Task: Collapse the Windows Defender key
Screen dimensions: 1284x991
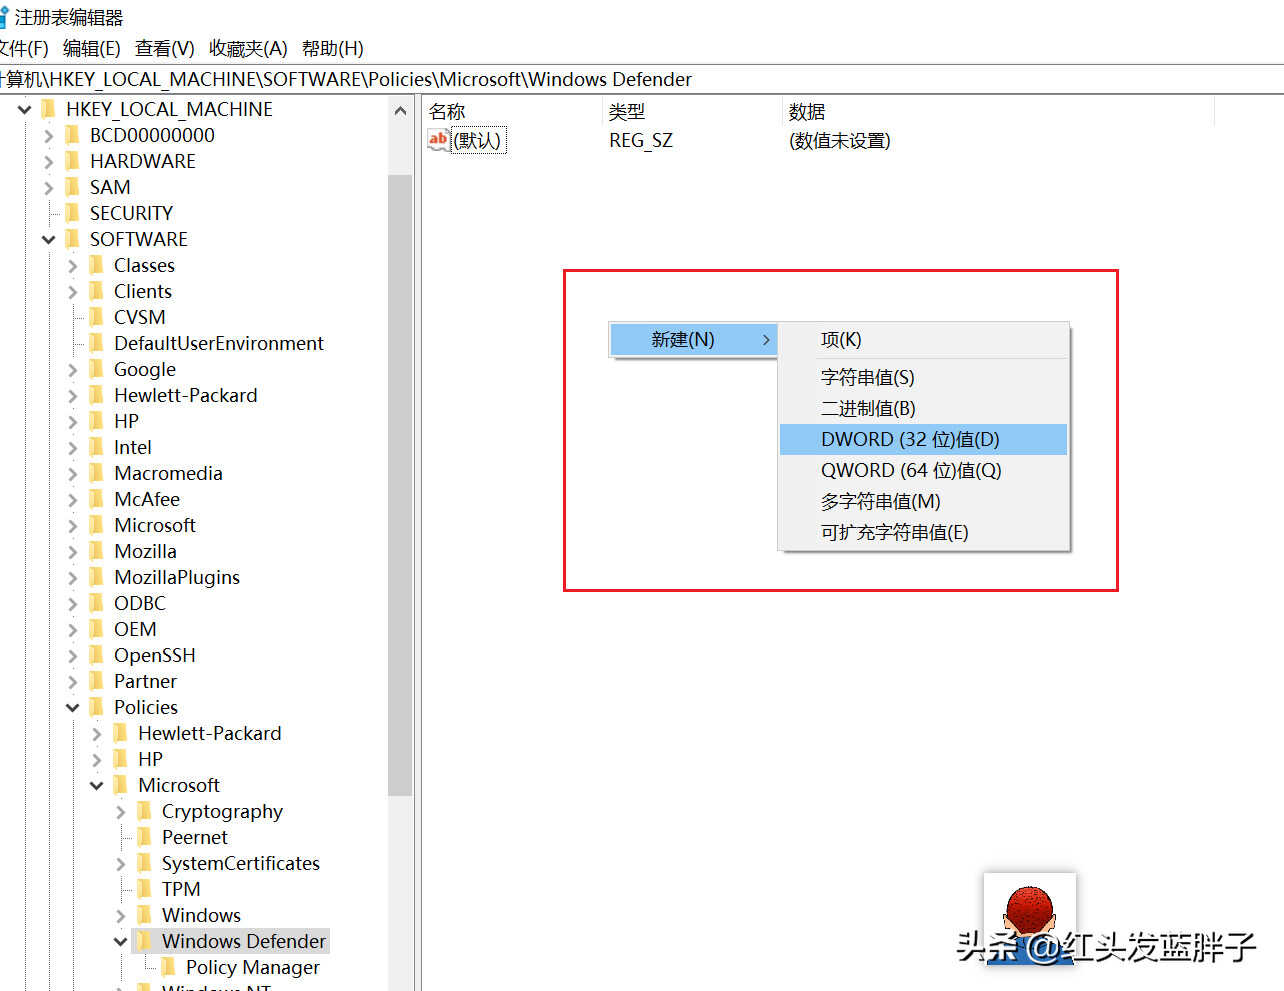Action: coord(120,941)
